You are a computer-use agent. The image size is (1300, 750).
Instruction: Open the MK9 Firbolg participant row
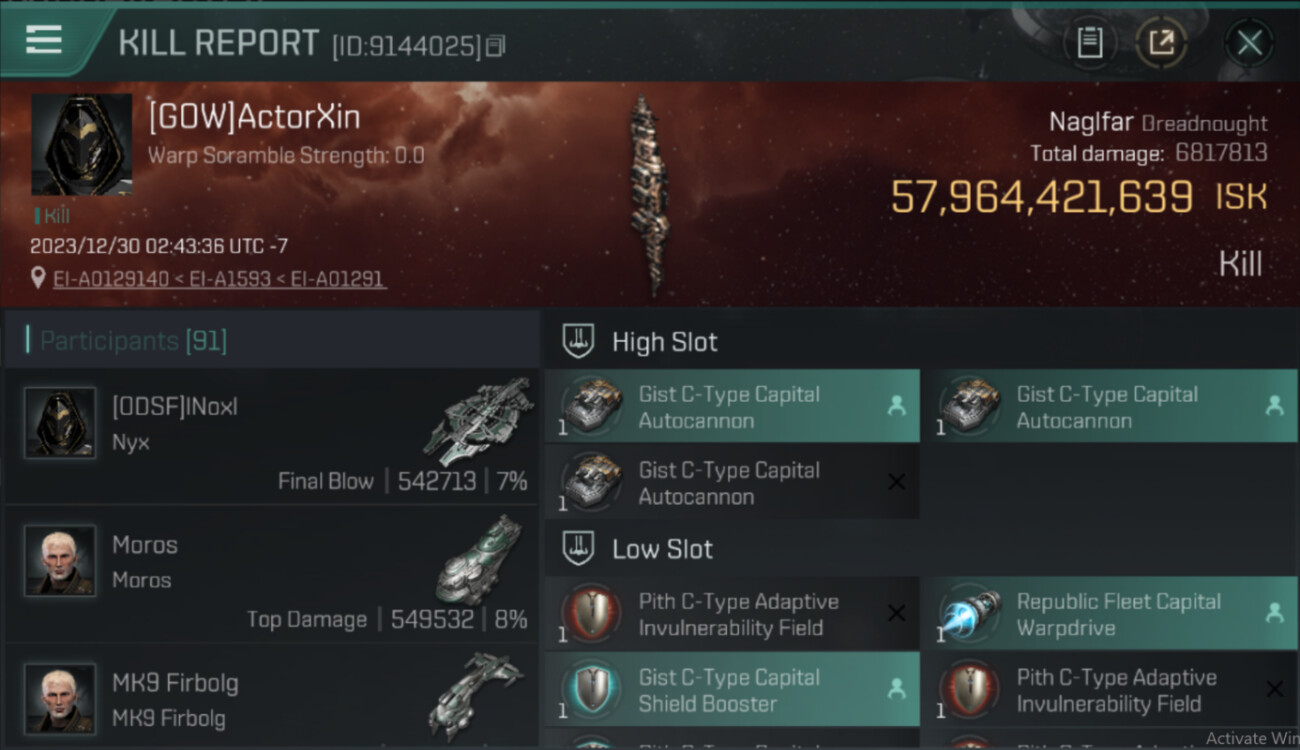tap(271, 698)
